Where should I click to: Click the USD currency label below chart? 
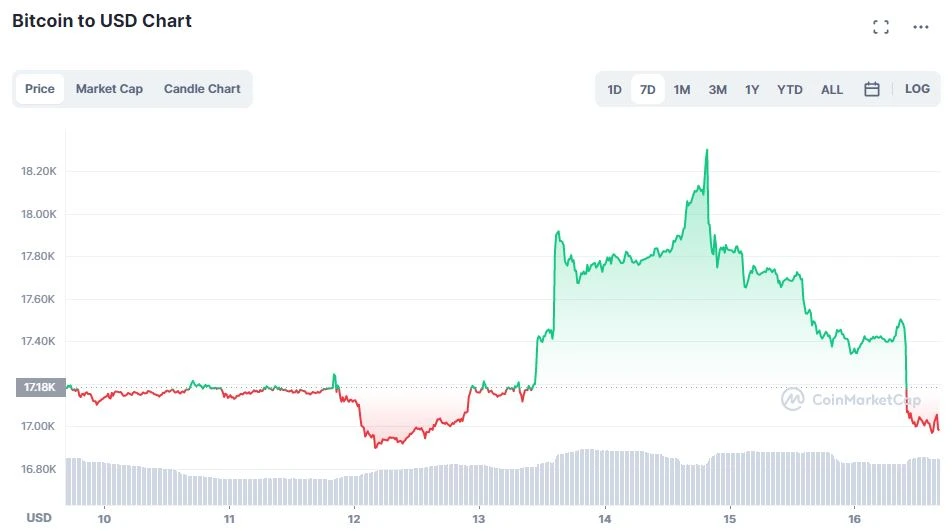pyautogui.click(x=39, y=518)
